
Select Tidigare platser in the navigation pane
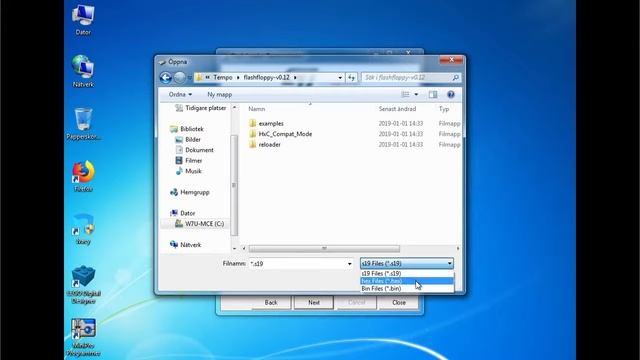200,108
